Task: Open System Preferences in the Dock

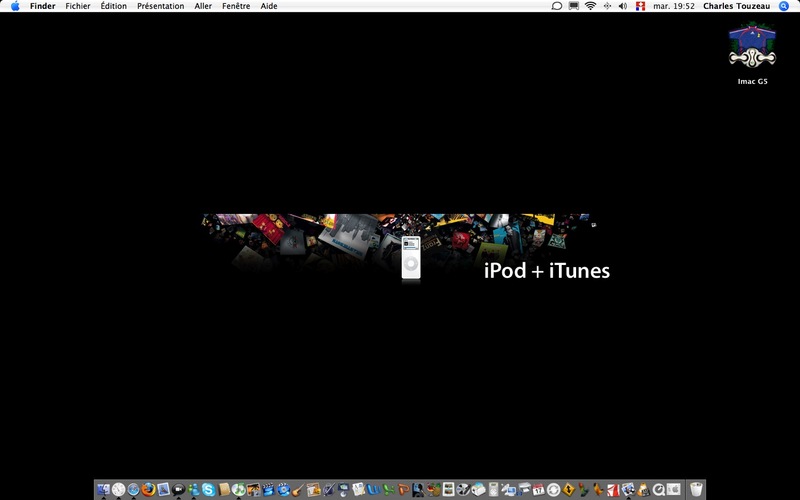Action: click(x=673, y=489)
